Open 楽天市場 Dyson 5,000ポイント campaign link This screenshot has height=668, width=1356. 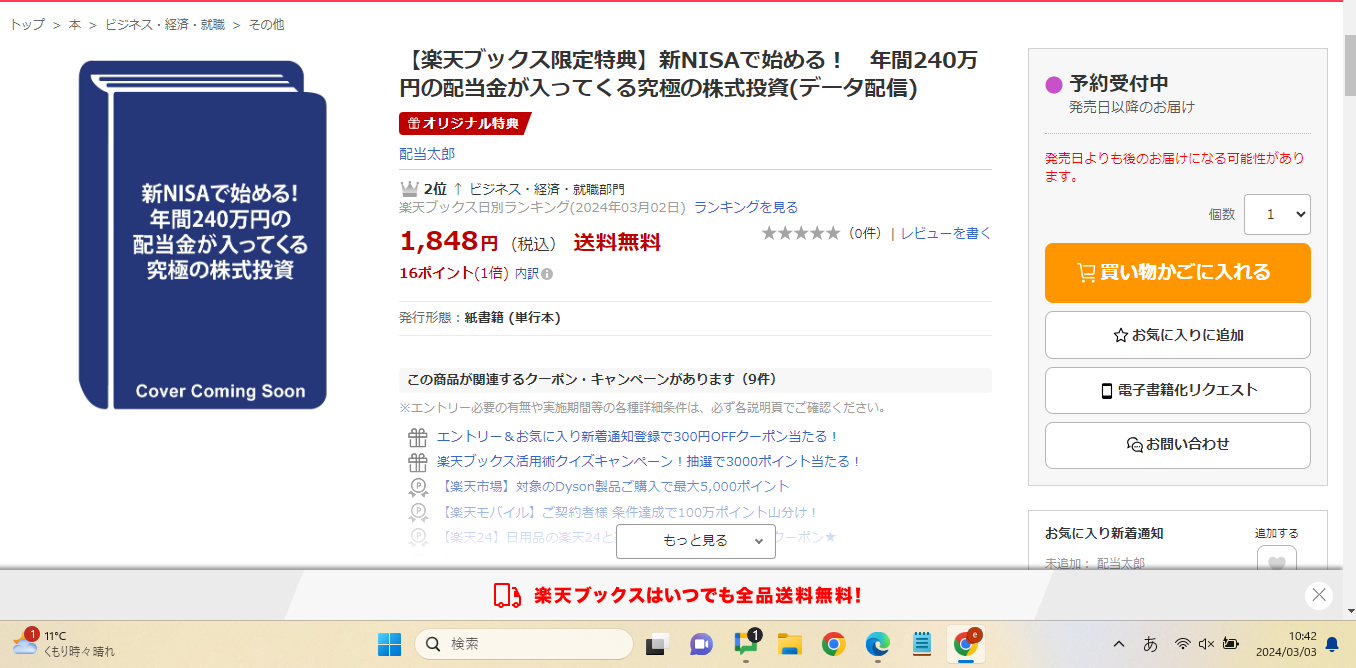613,486
